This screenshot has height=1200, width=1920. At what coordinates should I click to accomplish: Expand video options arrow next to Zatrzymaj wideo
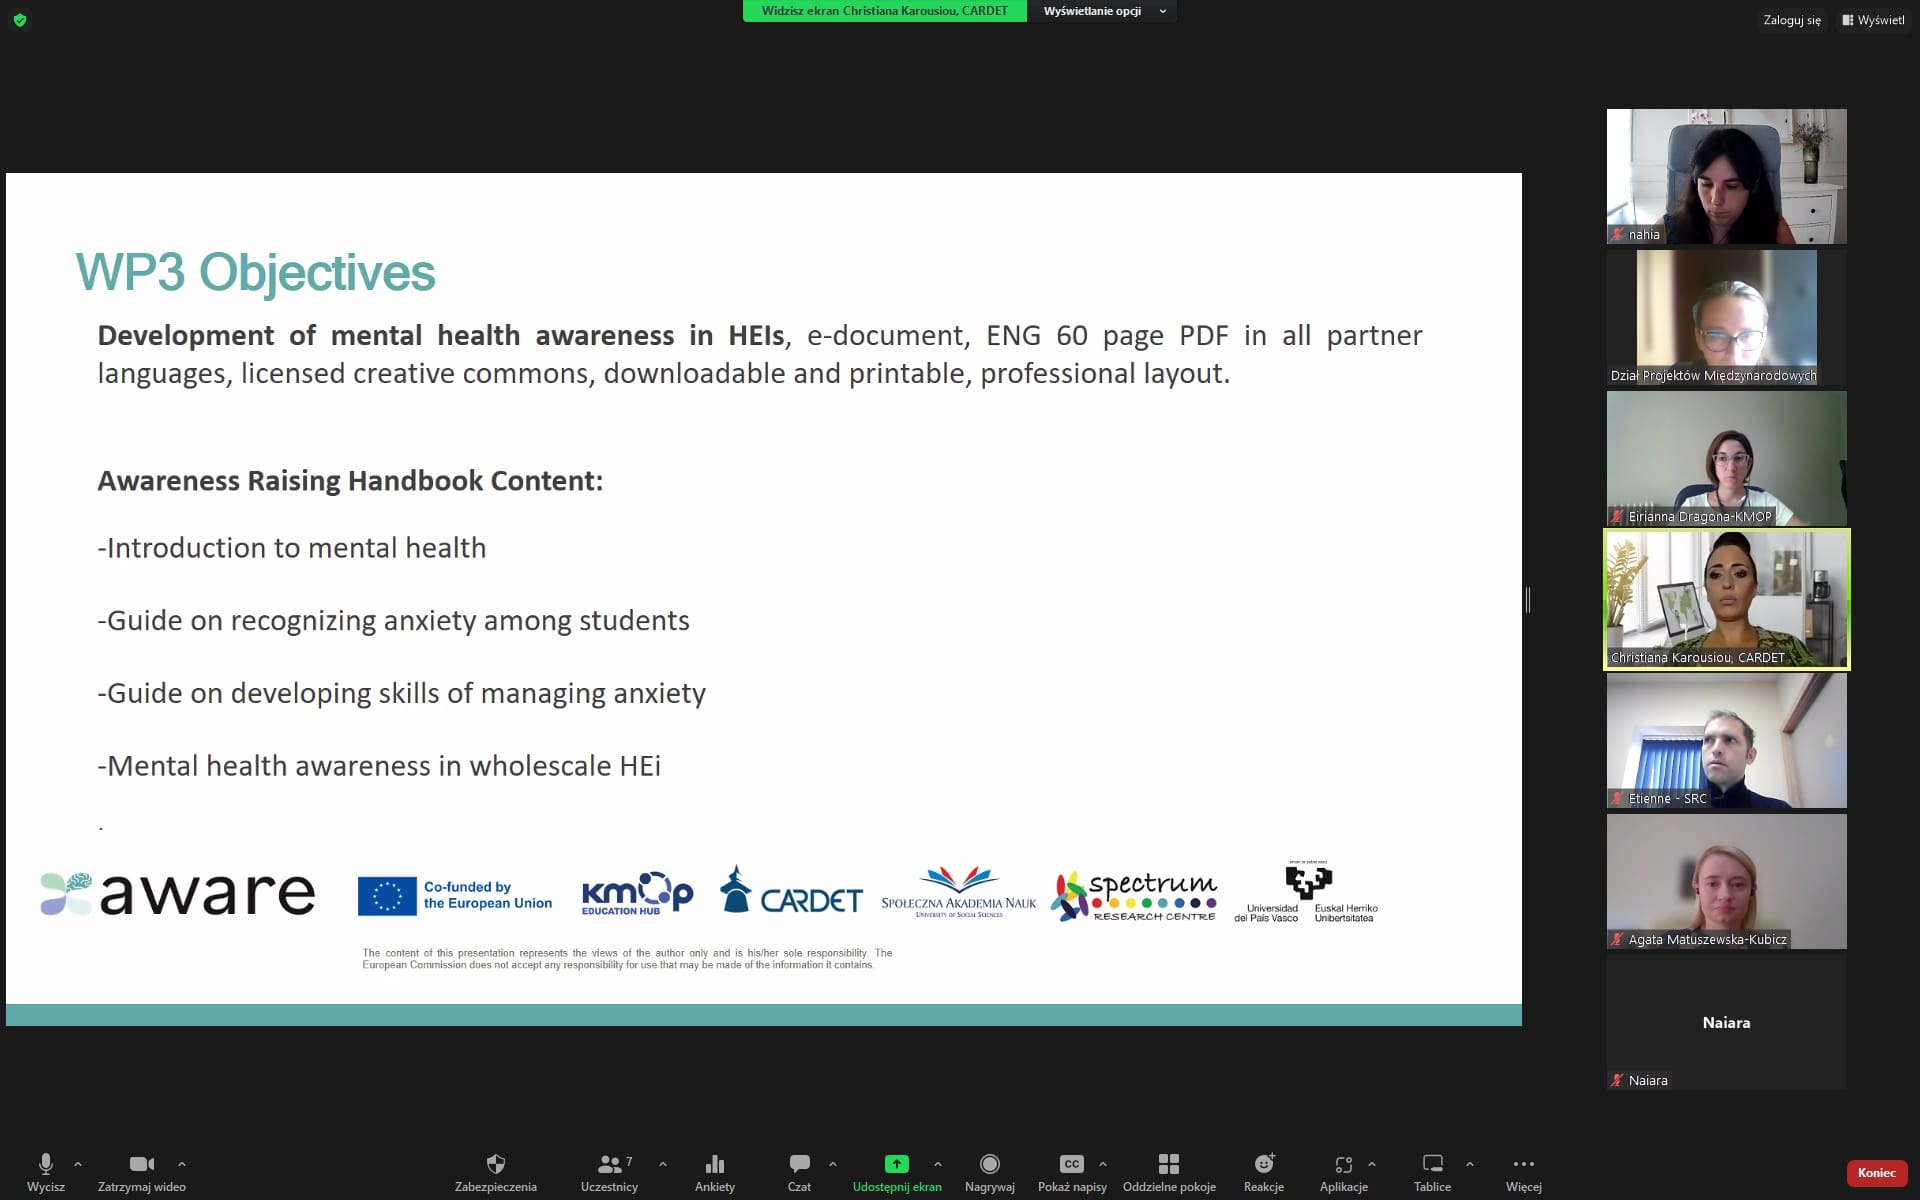pos(182,1164)
